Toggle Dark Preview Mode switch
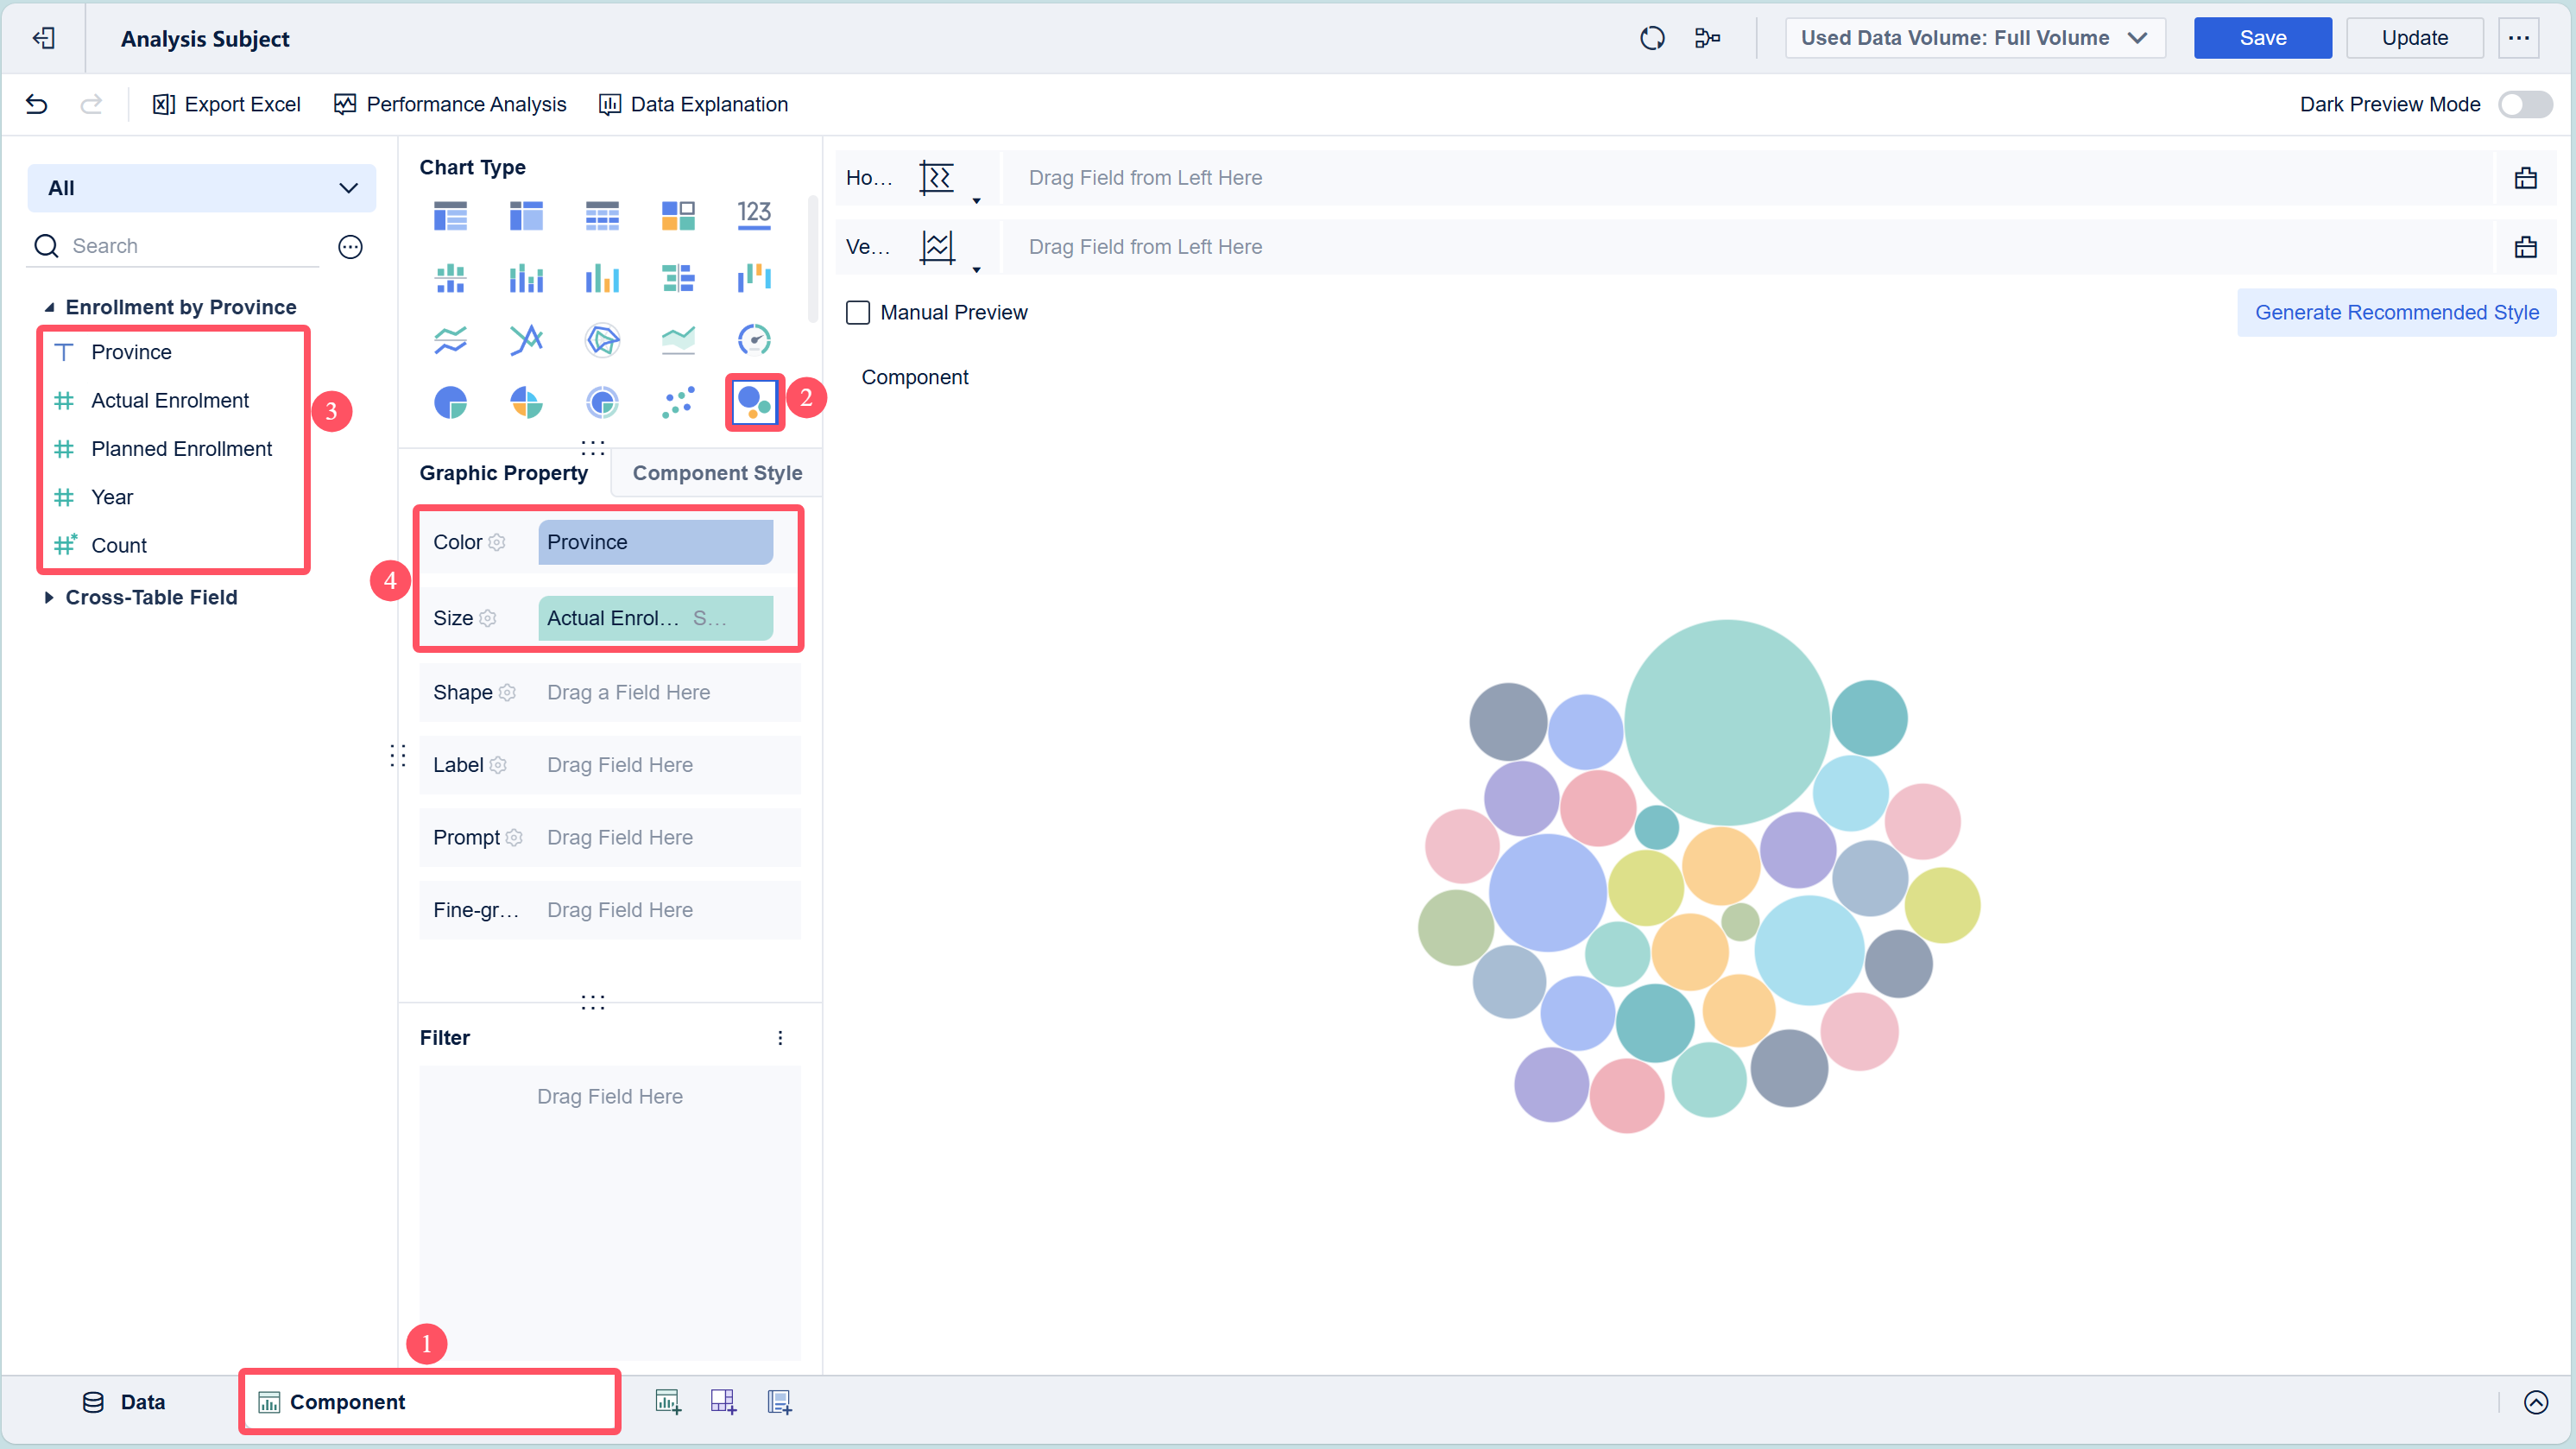Screen dimensions: 2576x1449 click(2524, 104)
